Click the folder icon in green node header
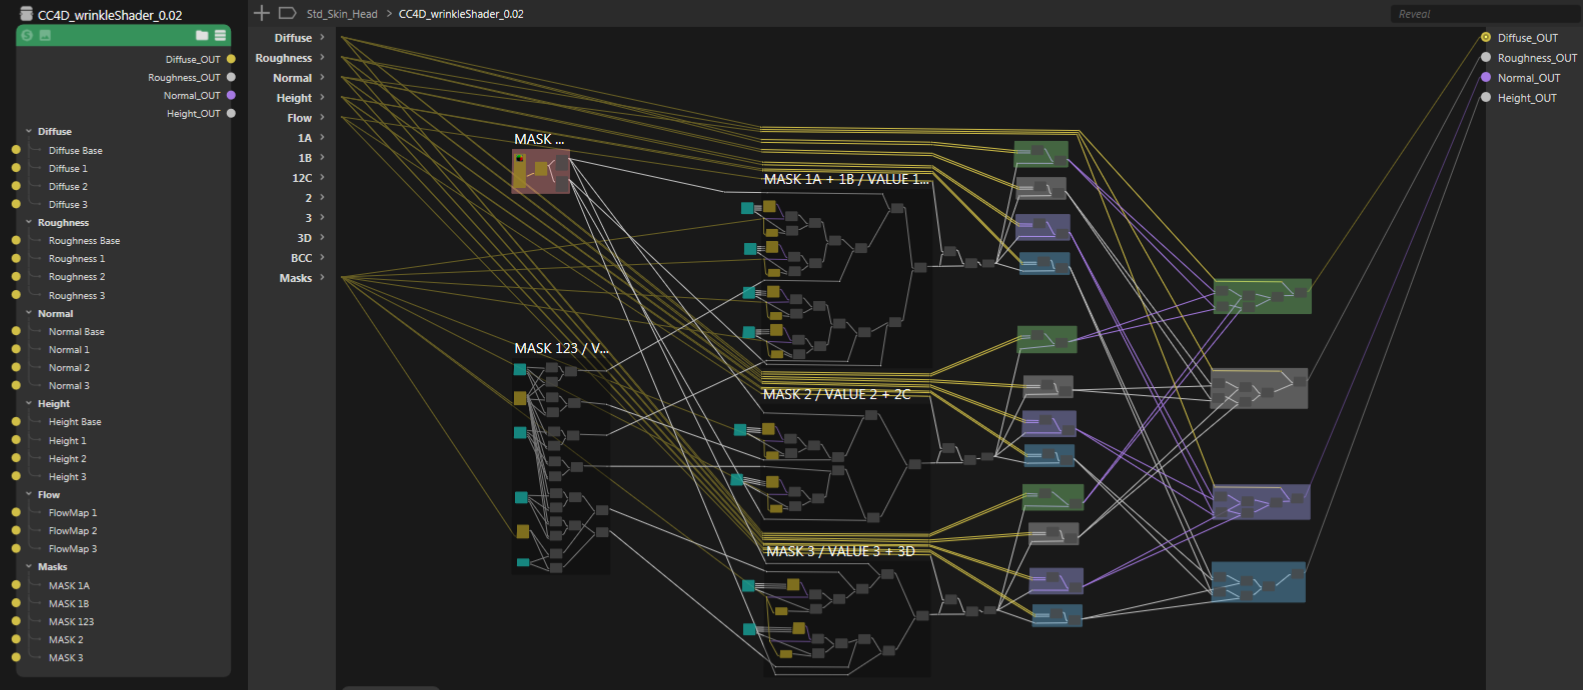 [202, 35]
